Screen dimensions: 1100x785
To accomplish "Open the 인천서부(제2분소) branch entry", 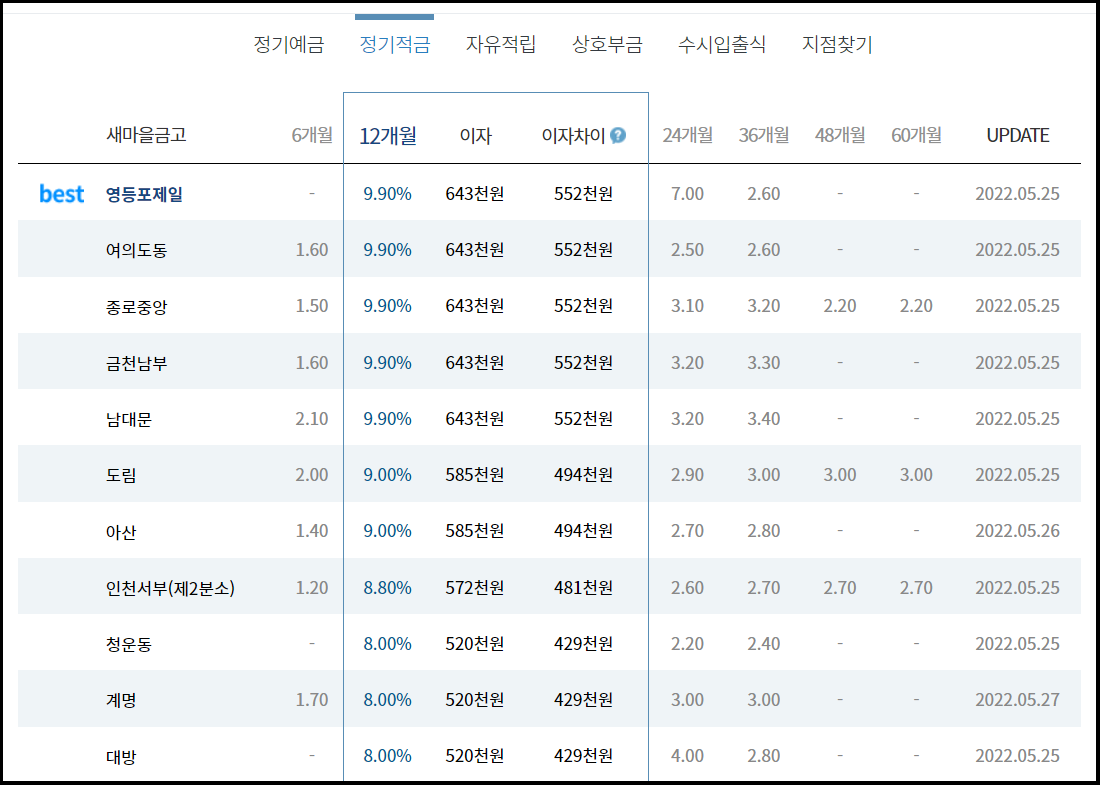I will pos(170,588).
